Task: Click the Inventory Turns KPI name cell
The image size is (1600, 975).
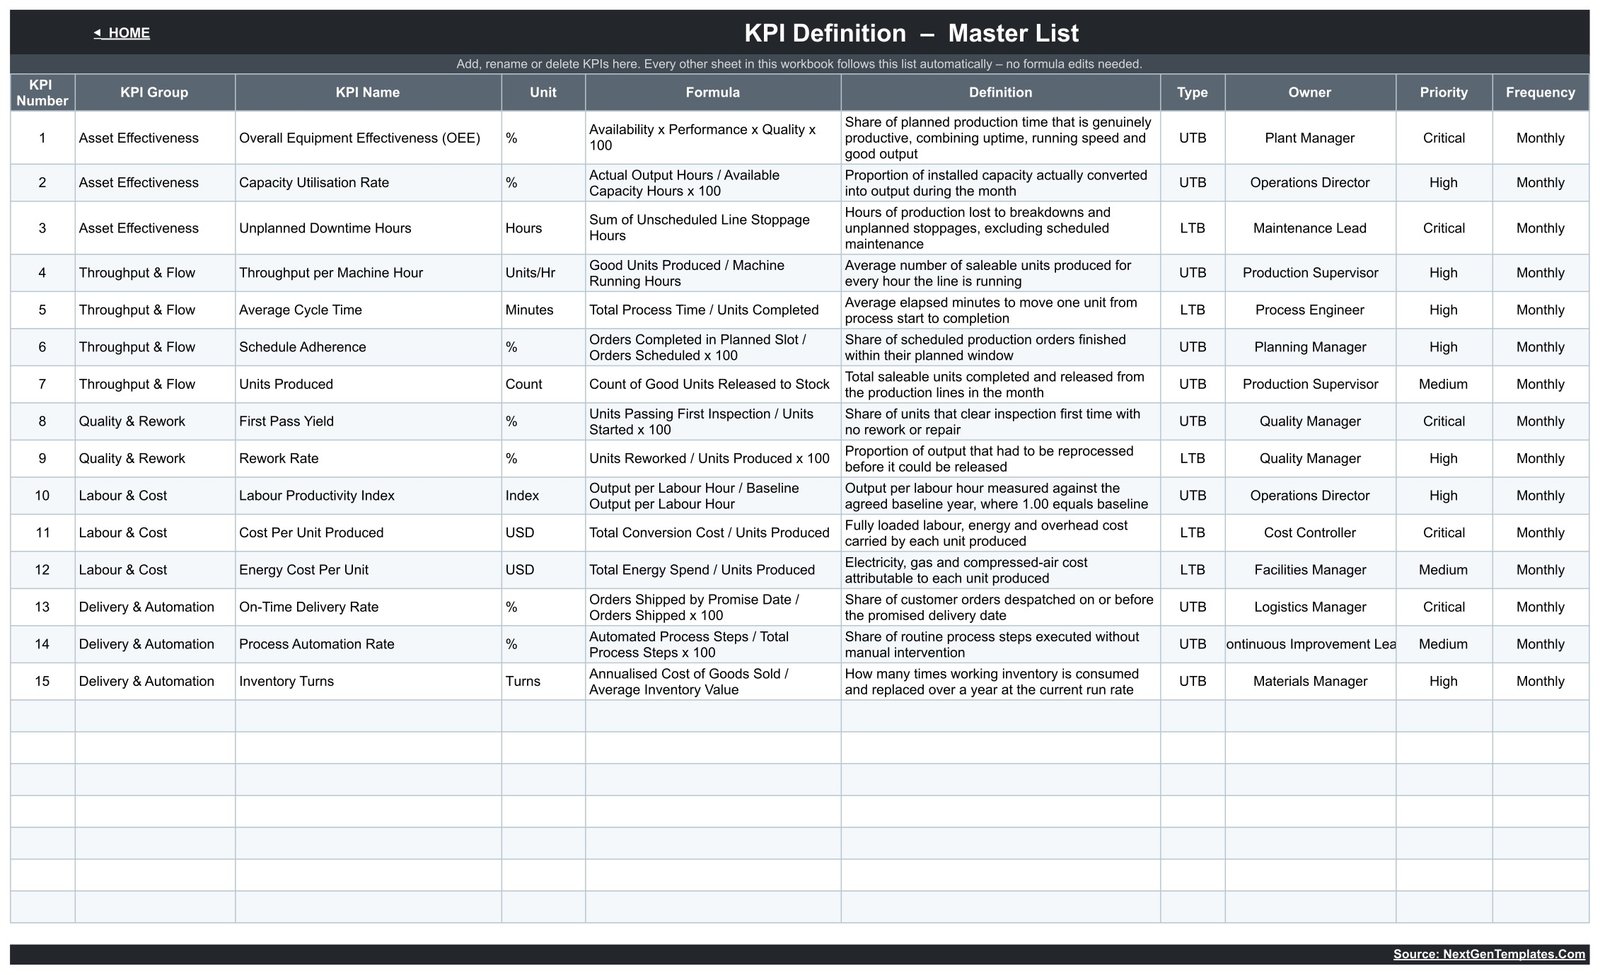Action: (368, 681)
